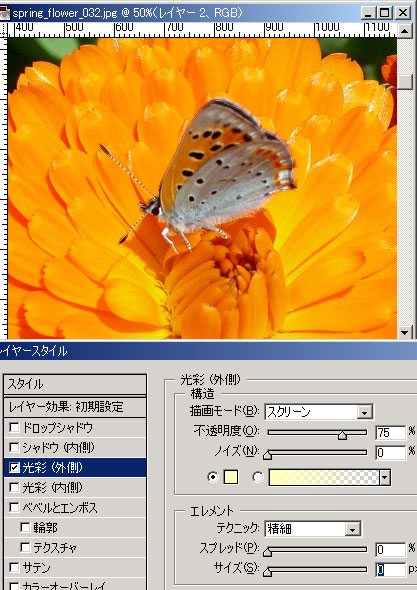Enable the 光彩 (内側) checkbox
This screenshot has height=590, width=417.
pos(14,488)
